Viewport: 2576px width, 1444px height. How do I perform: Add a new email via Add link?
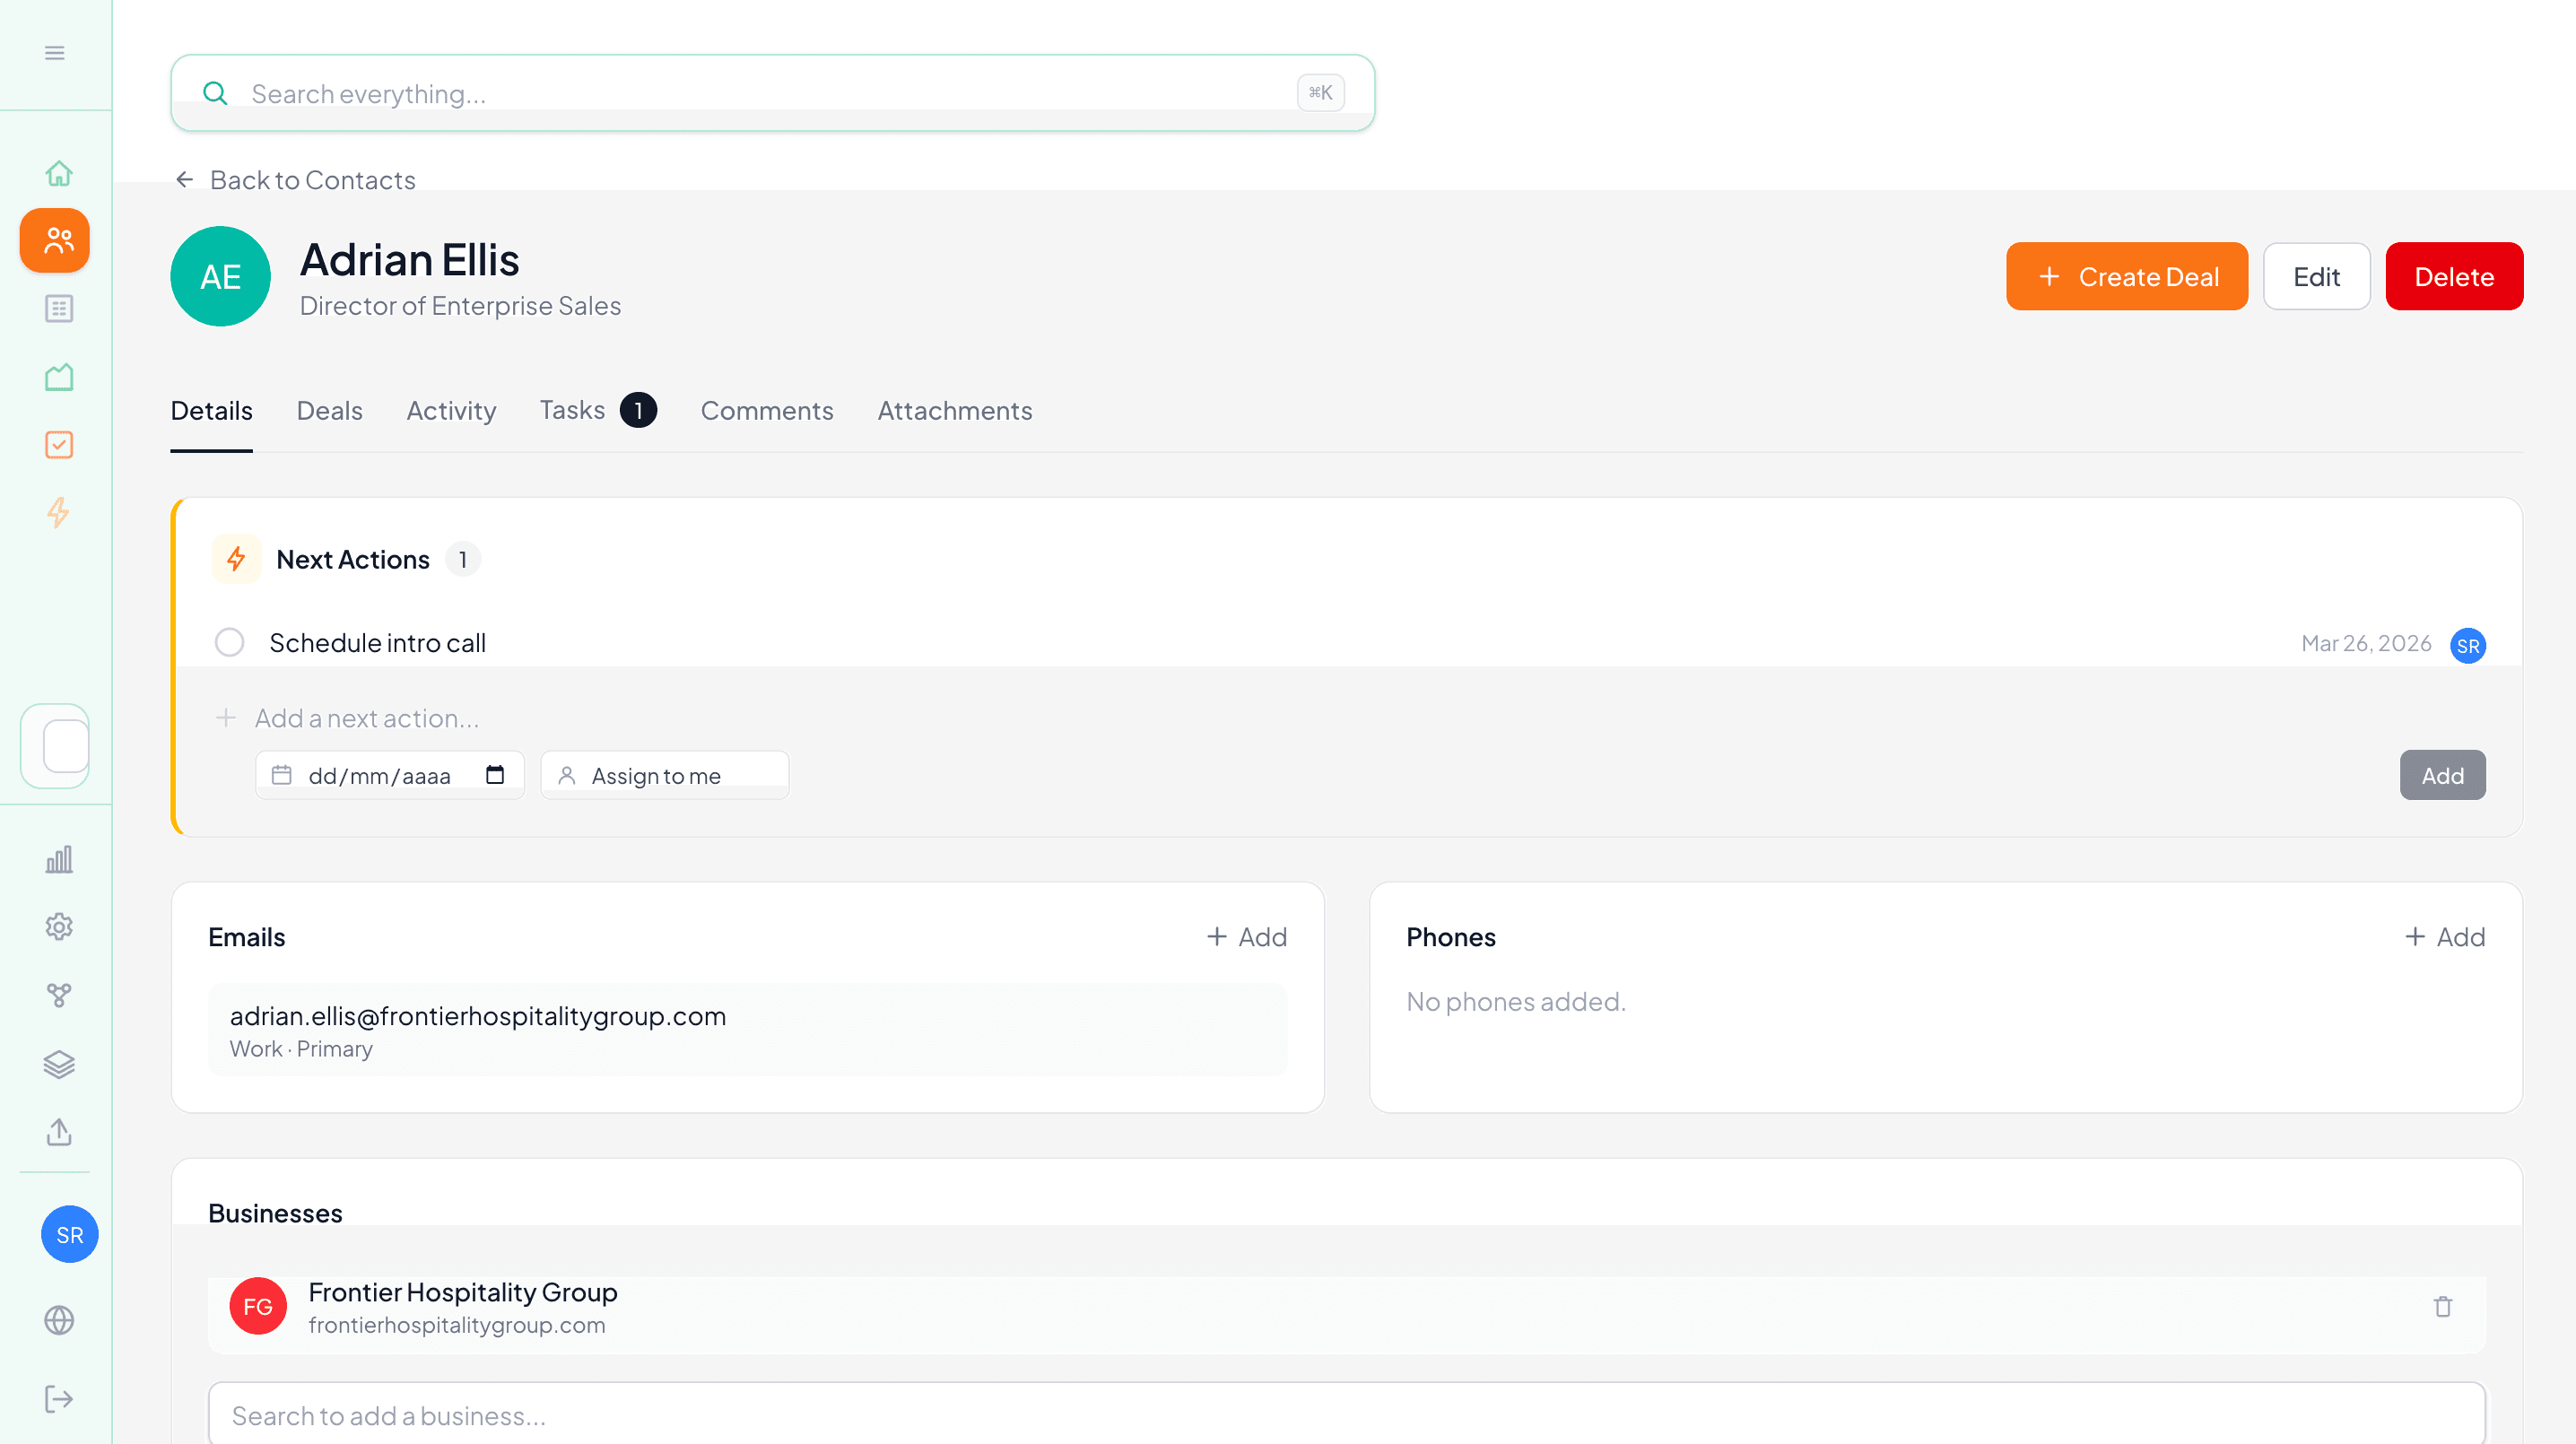coord(1246,937)
